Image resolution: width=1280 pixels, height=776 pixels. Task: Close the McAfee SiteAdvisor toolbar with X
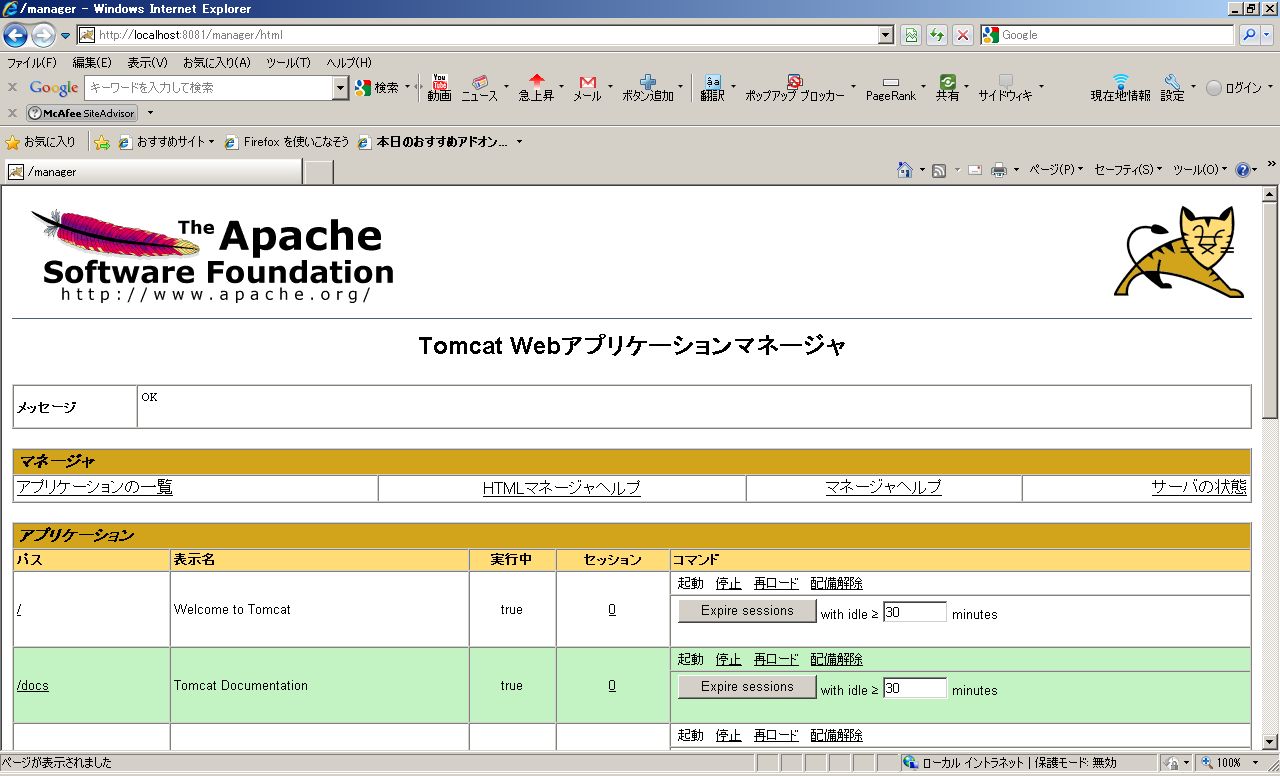coord(12,113)
